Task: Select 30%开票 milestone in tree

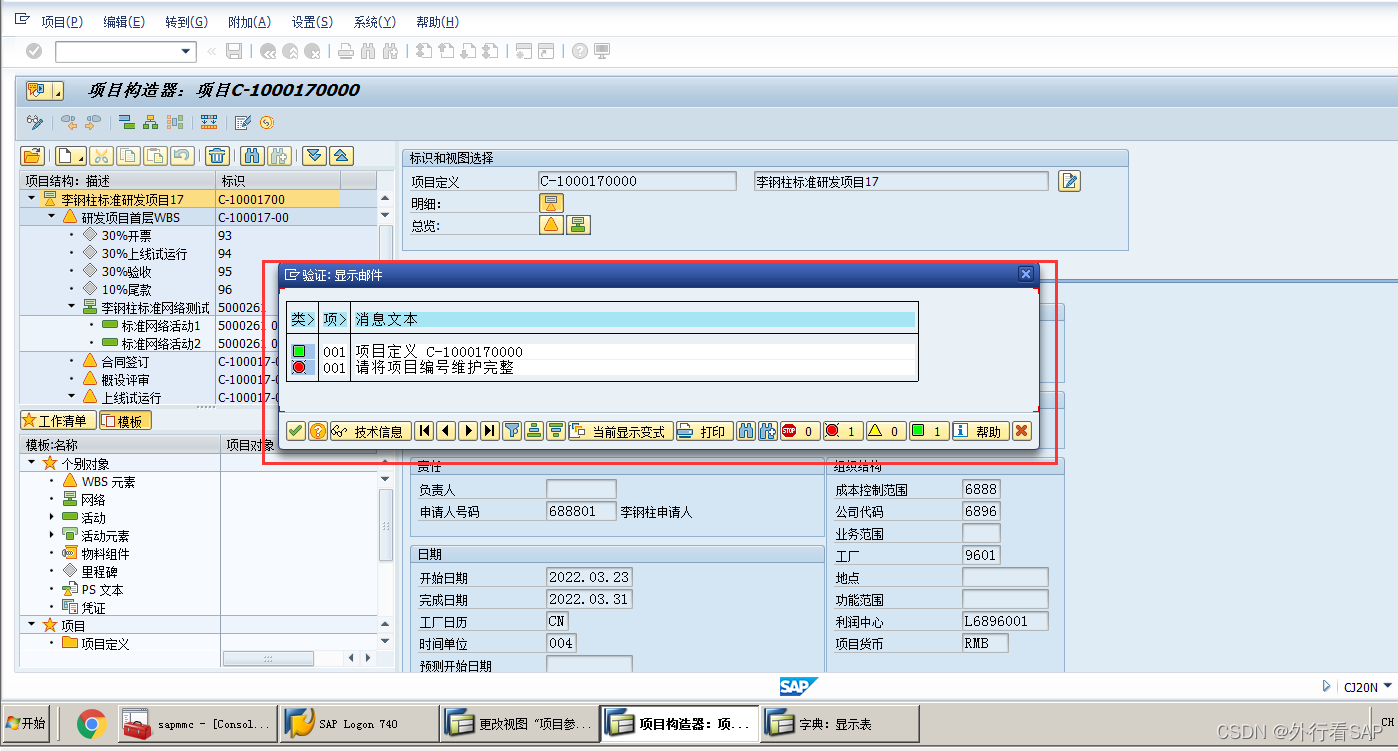Action: (x=126, y=236)
